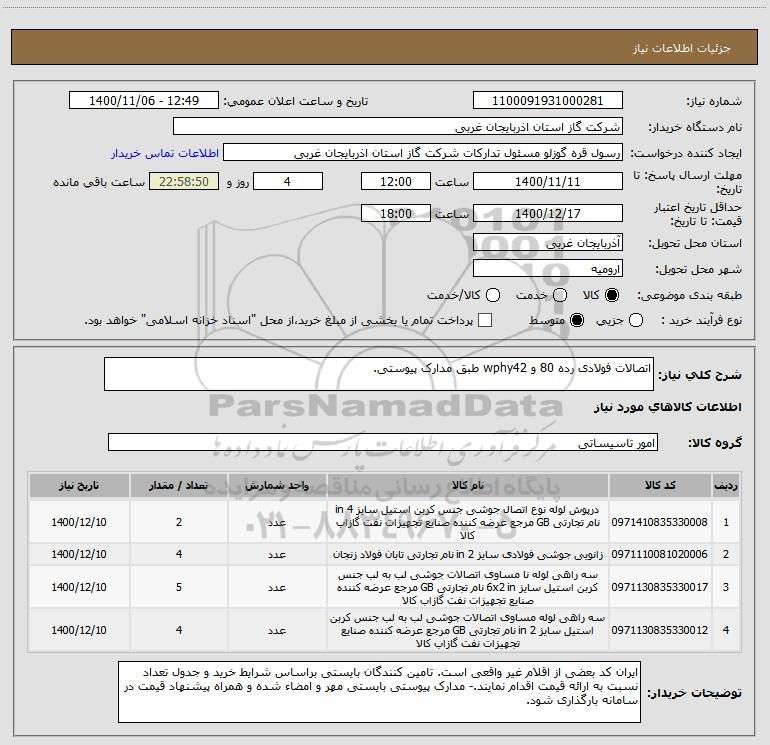Toggle the اسناد خزانه اسلامی payment checkbox
The height and width of the screenshot is (745, 770).
point(485,321)
